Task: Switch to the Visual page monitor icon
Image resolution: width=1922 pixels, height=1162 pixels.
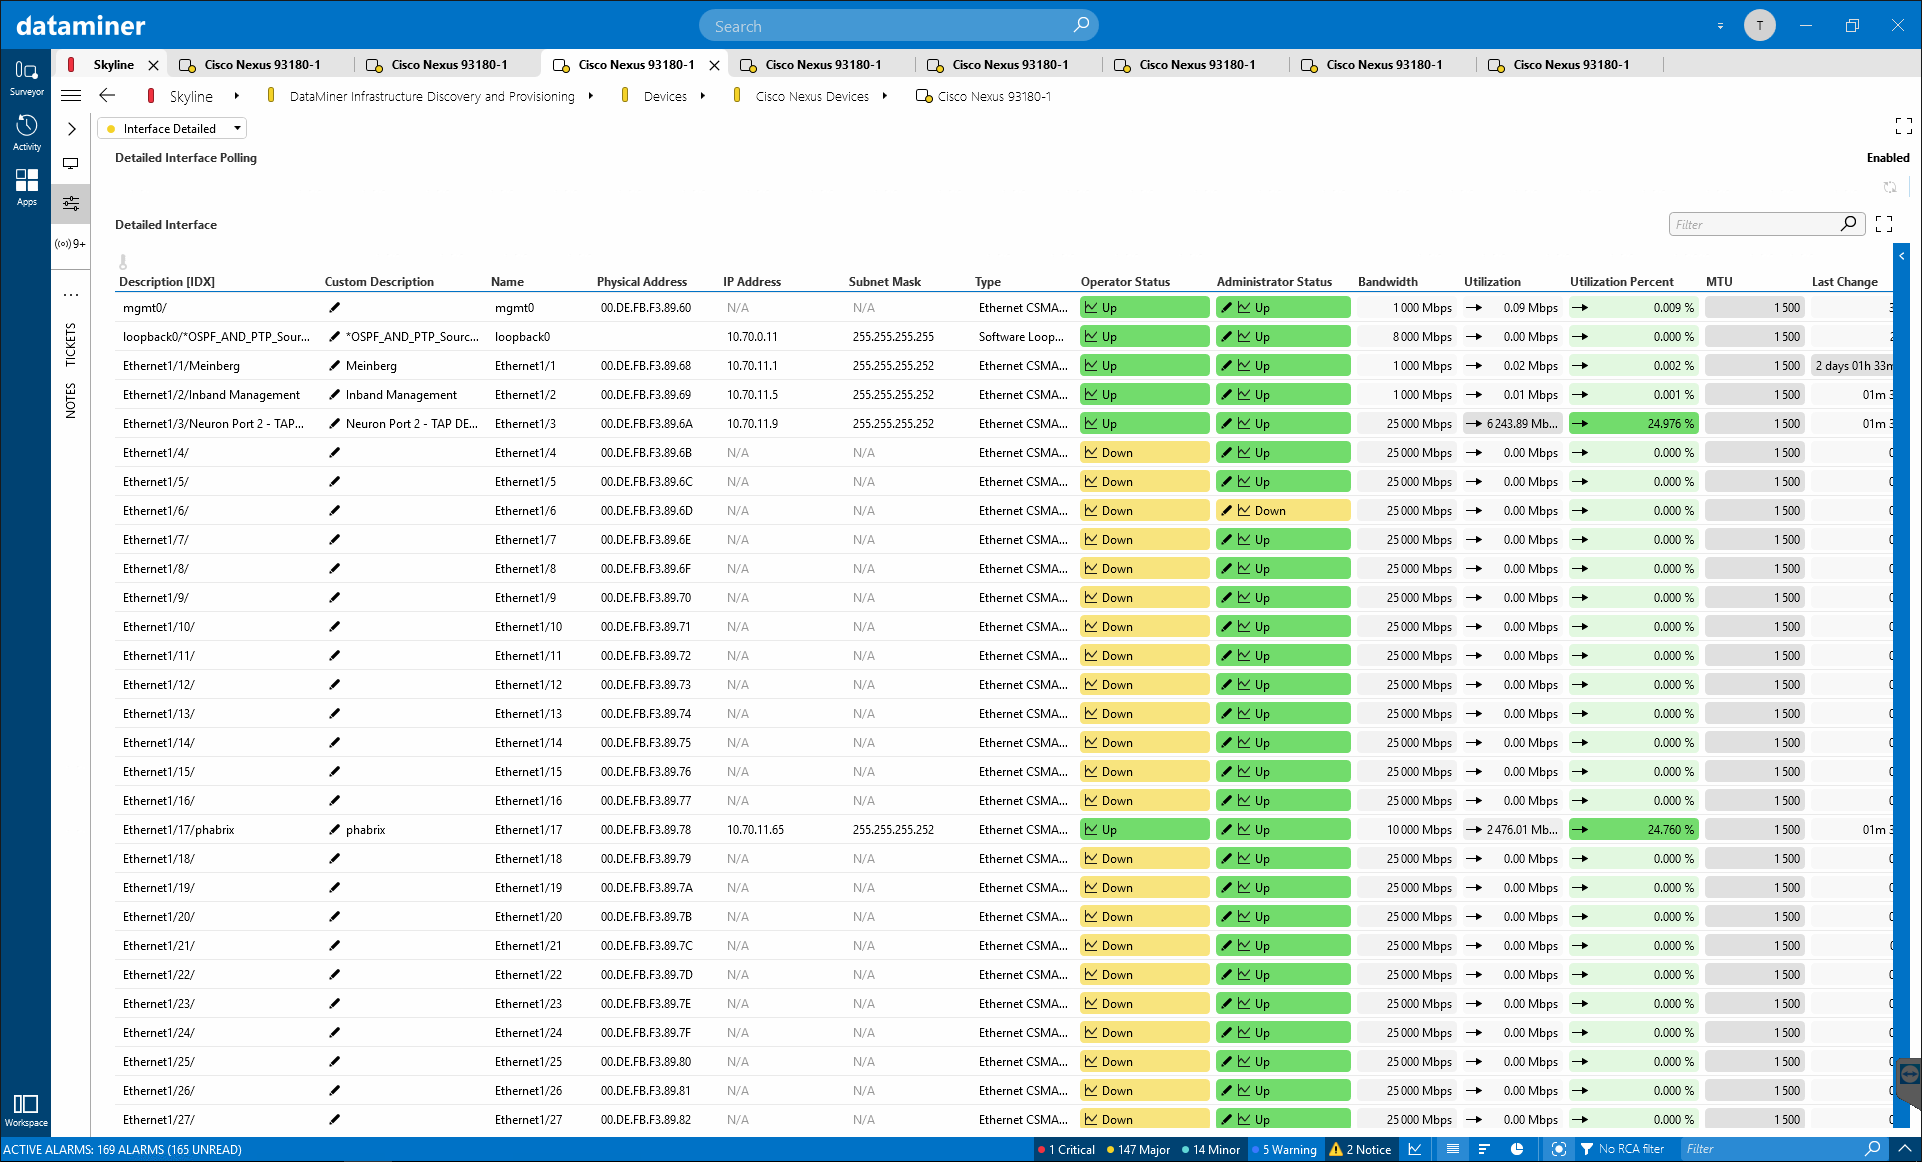Action: coord(71,163)
